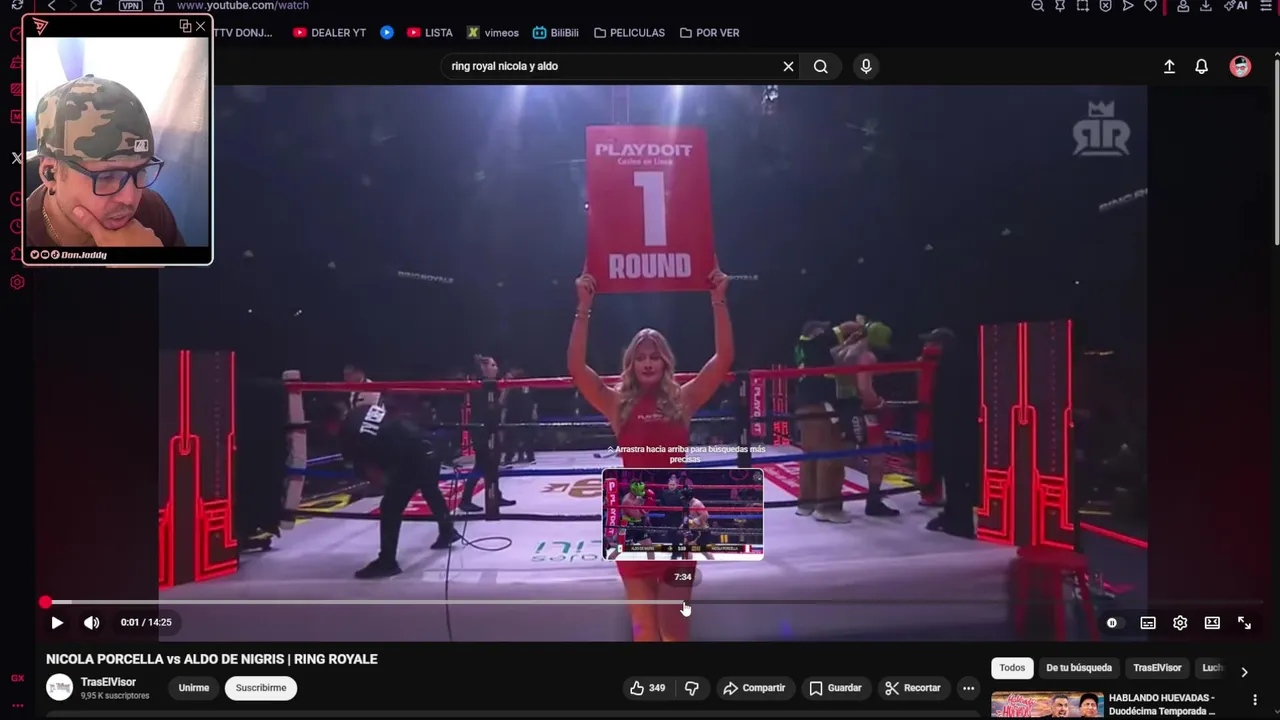Screen dimensions: 1280x720
Task: Pop out webcam overlay window
Action: [x=185, y=26]
